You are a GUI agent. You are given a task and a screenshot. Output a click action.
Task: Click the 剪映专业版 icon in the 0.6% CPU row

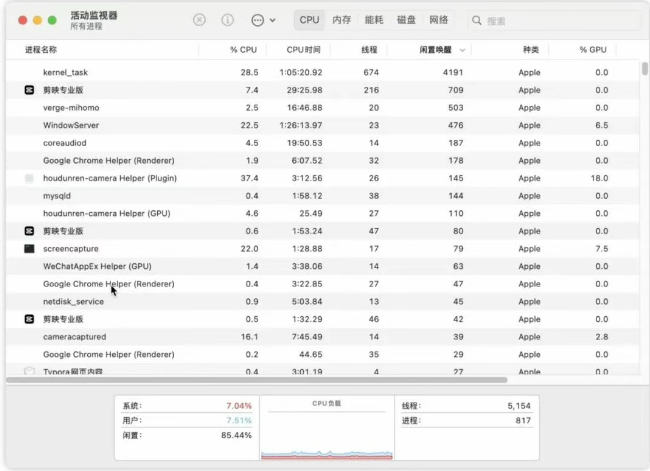(x=29, y=231)
